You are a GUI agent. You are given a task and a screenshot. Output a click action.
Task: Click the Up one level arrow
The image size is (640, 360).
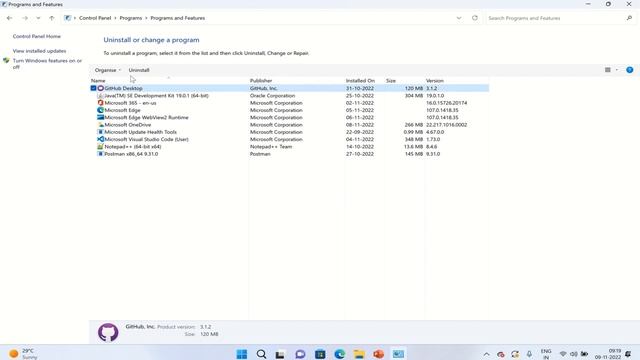(x=52, y=18)
